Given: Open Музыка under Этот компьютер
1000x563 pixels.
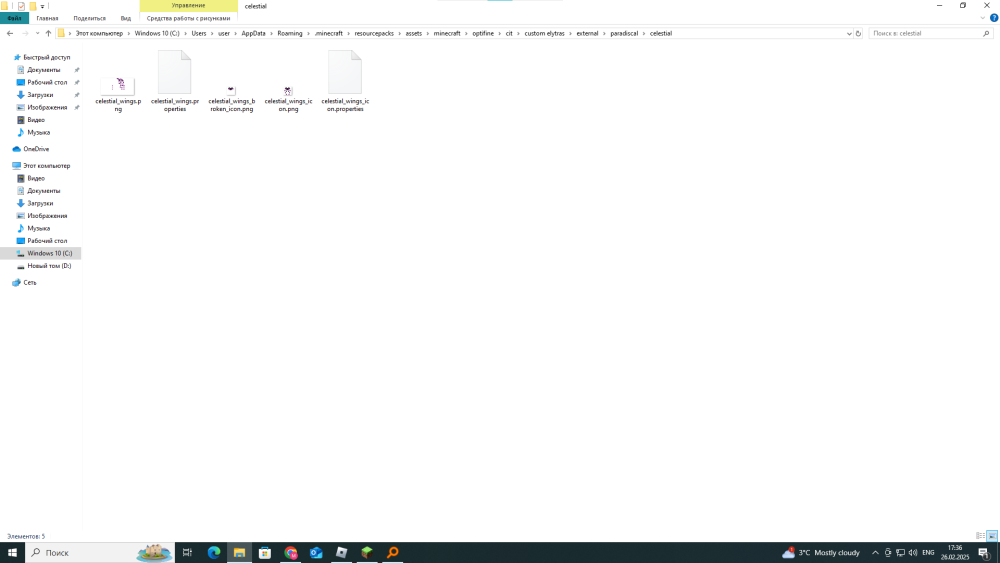Looking at the screenshot, I should tap(38, 228).
